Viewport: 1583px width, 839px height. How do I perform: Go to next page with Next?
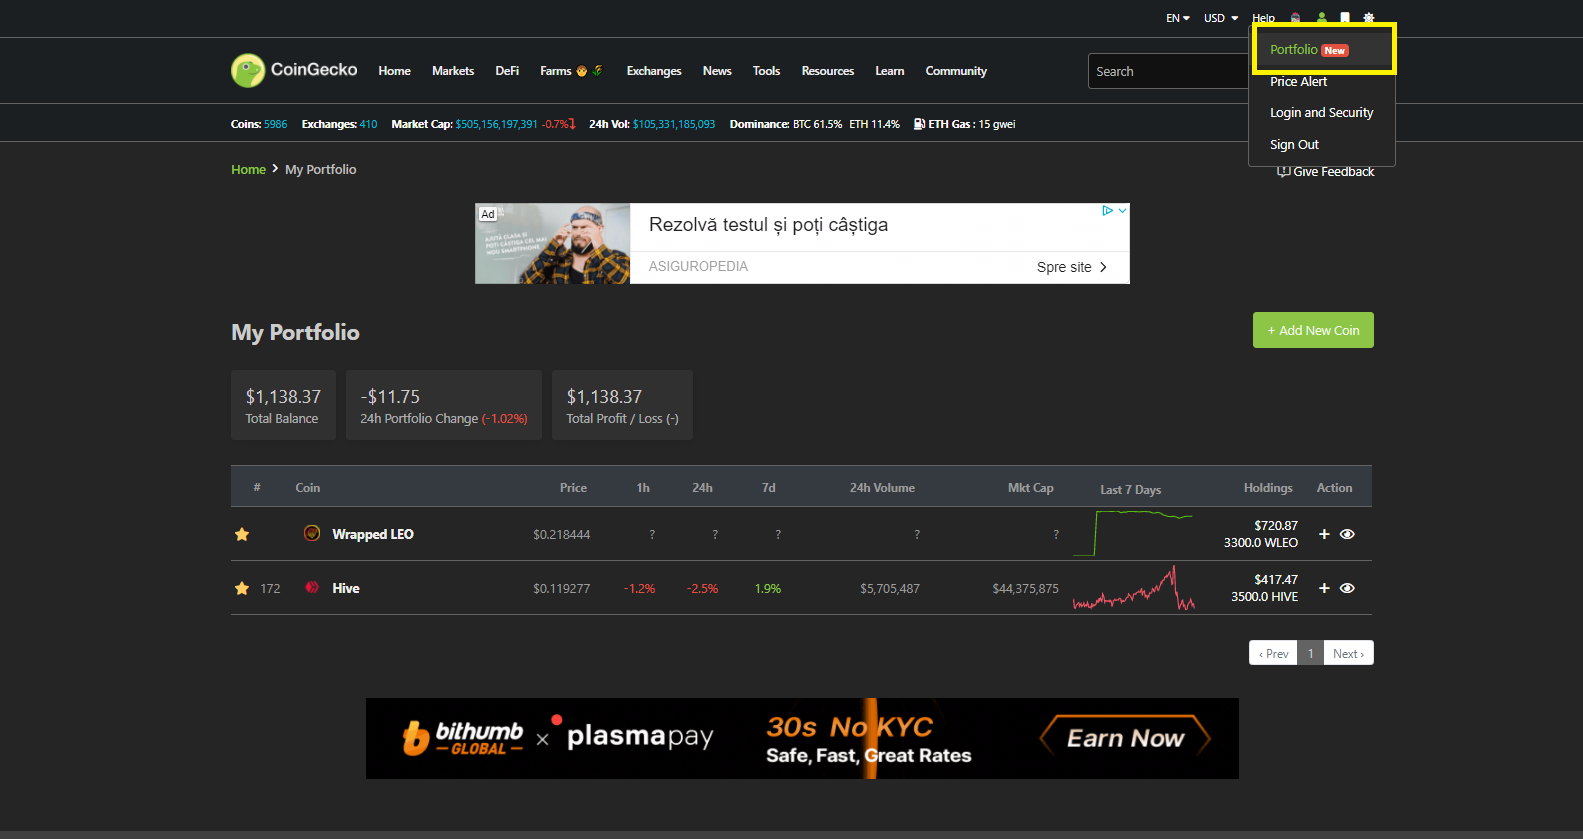point(1348,653)
